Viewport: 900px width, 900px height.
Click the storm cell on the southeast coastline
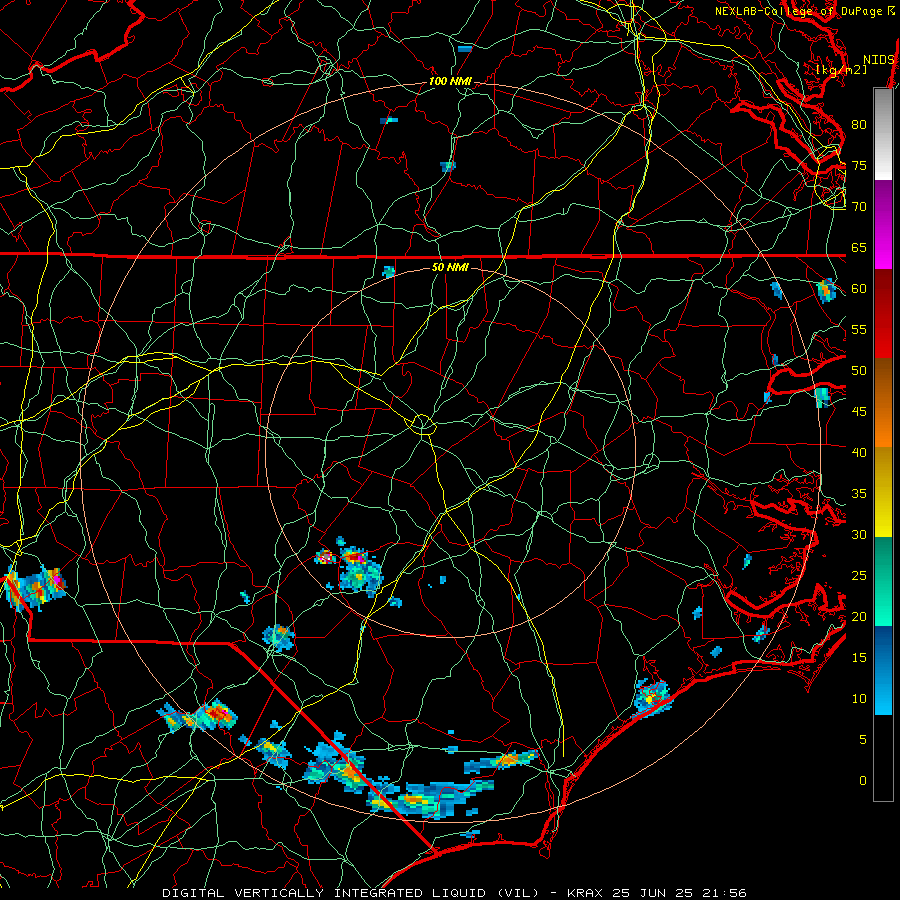tap(653, 699)
